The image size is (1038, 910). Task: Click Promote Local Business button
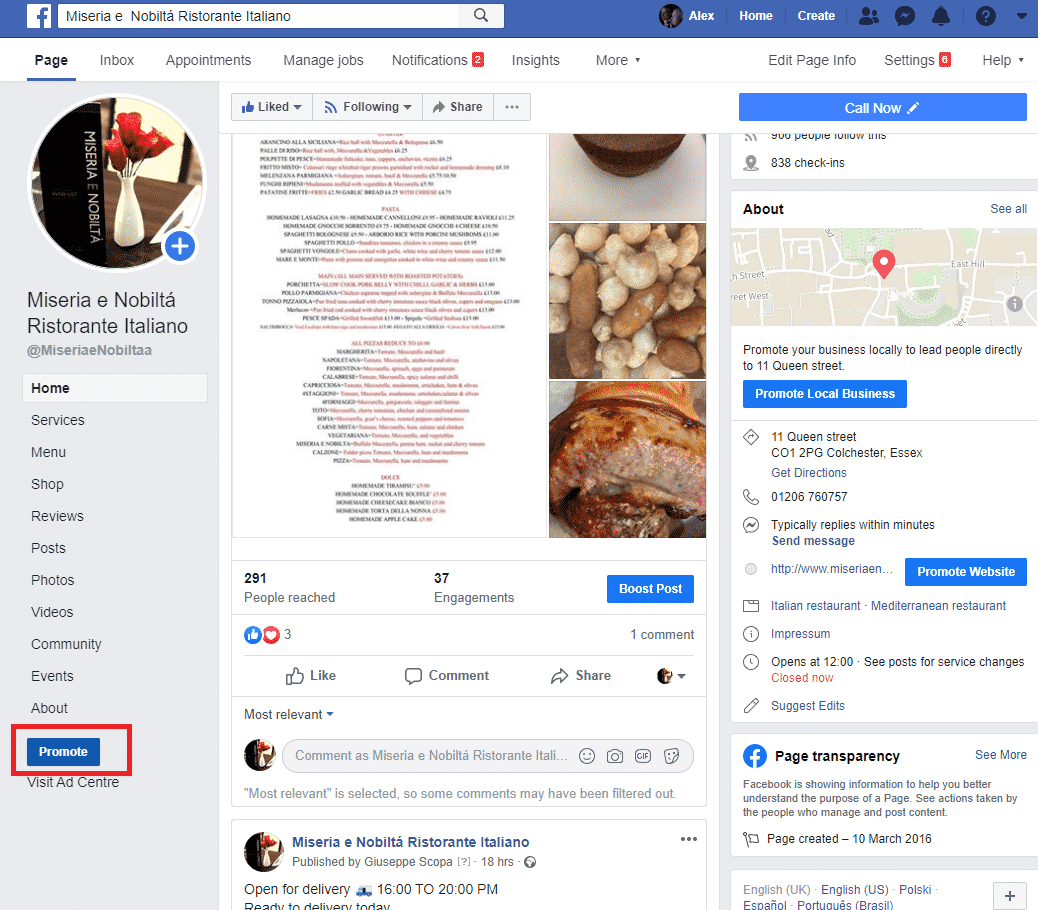point(825,394)
